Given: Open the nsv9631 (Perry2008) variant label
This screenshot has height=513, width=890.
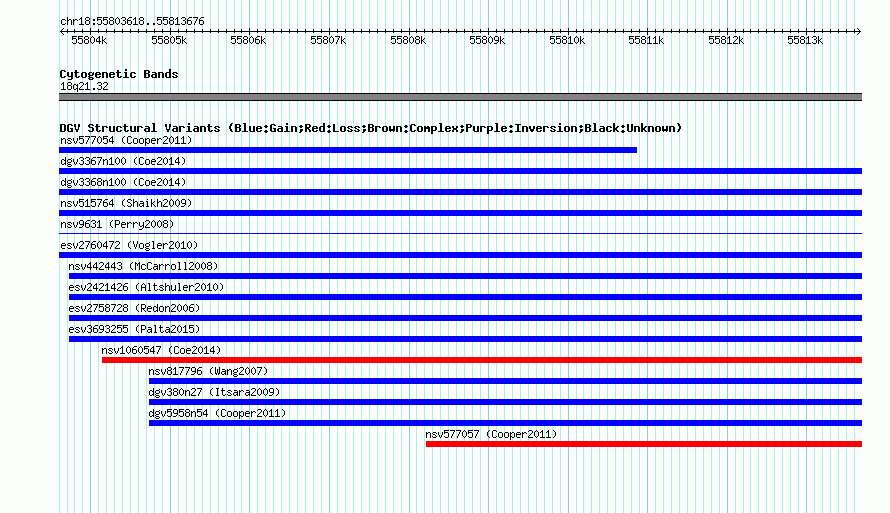Looking at the screenshot, I should point(117,224).
